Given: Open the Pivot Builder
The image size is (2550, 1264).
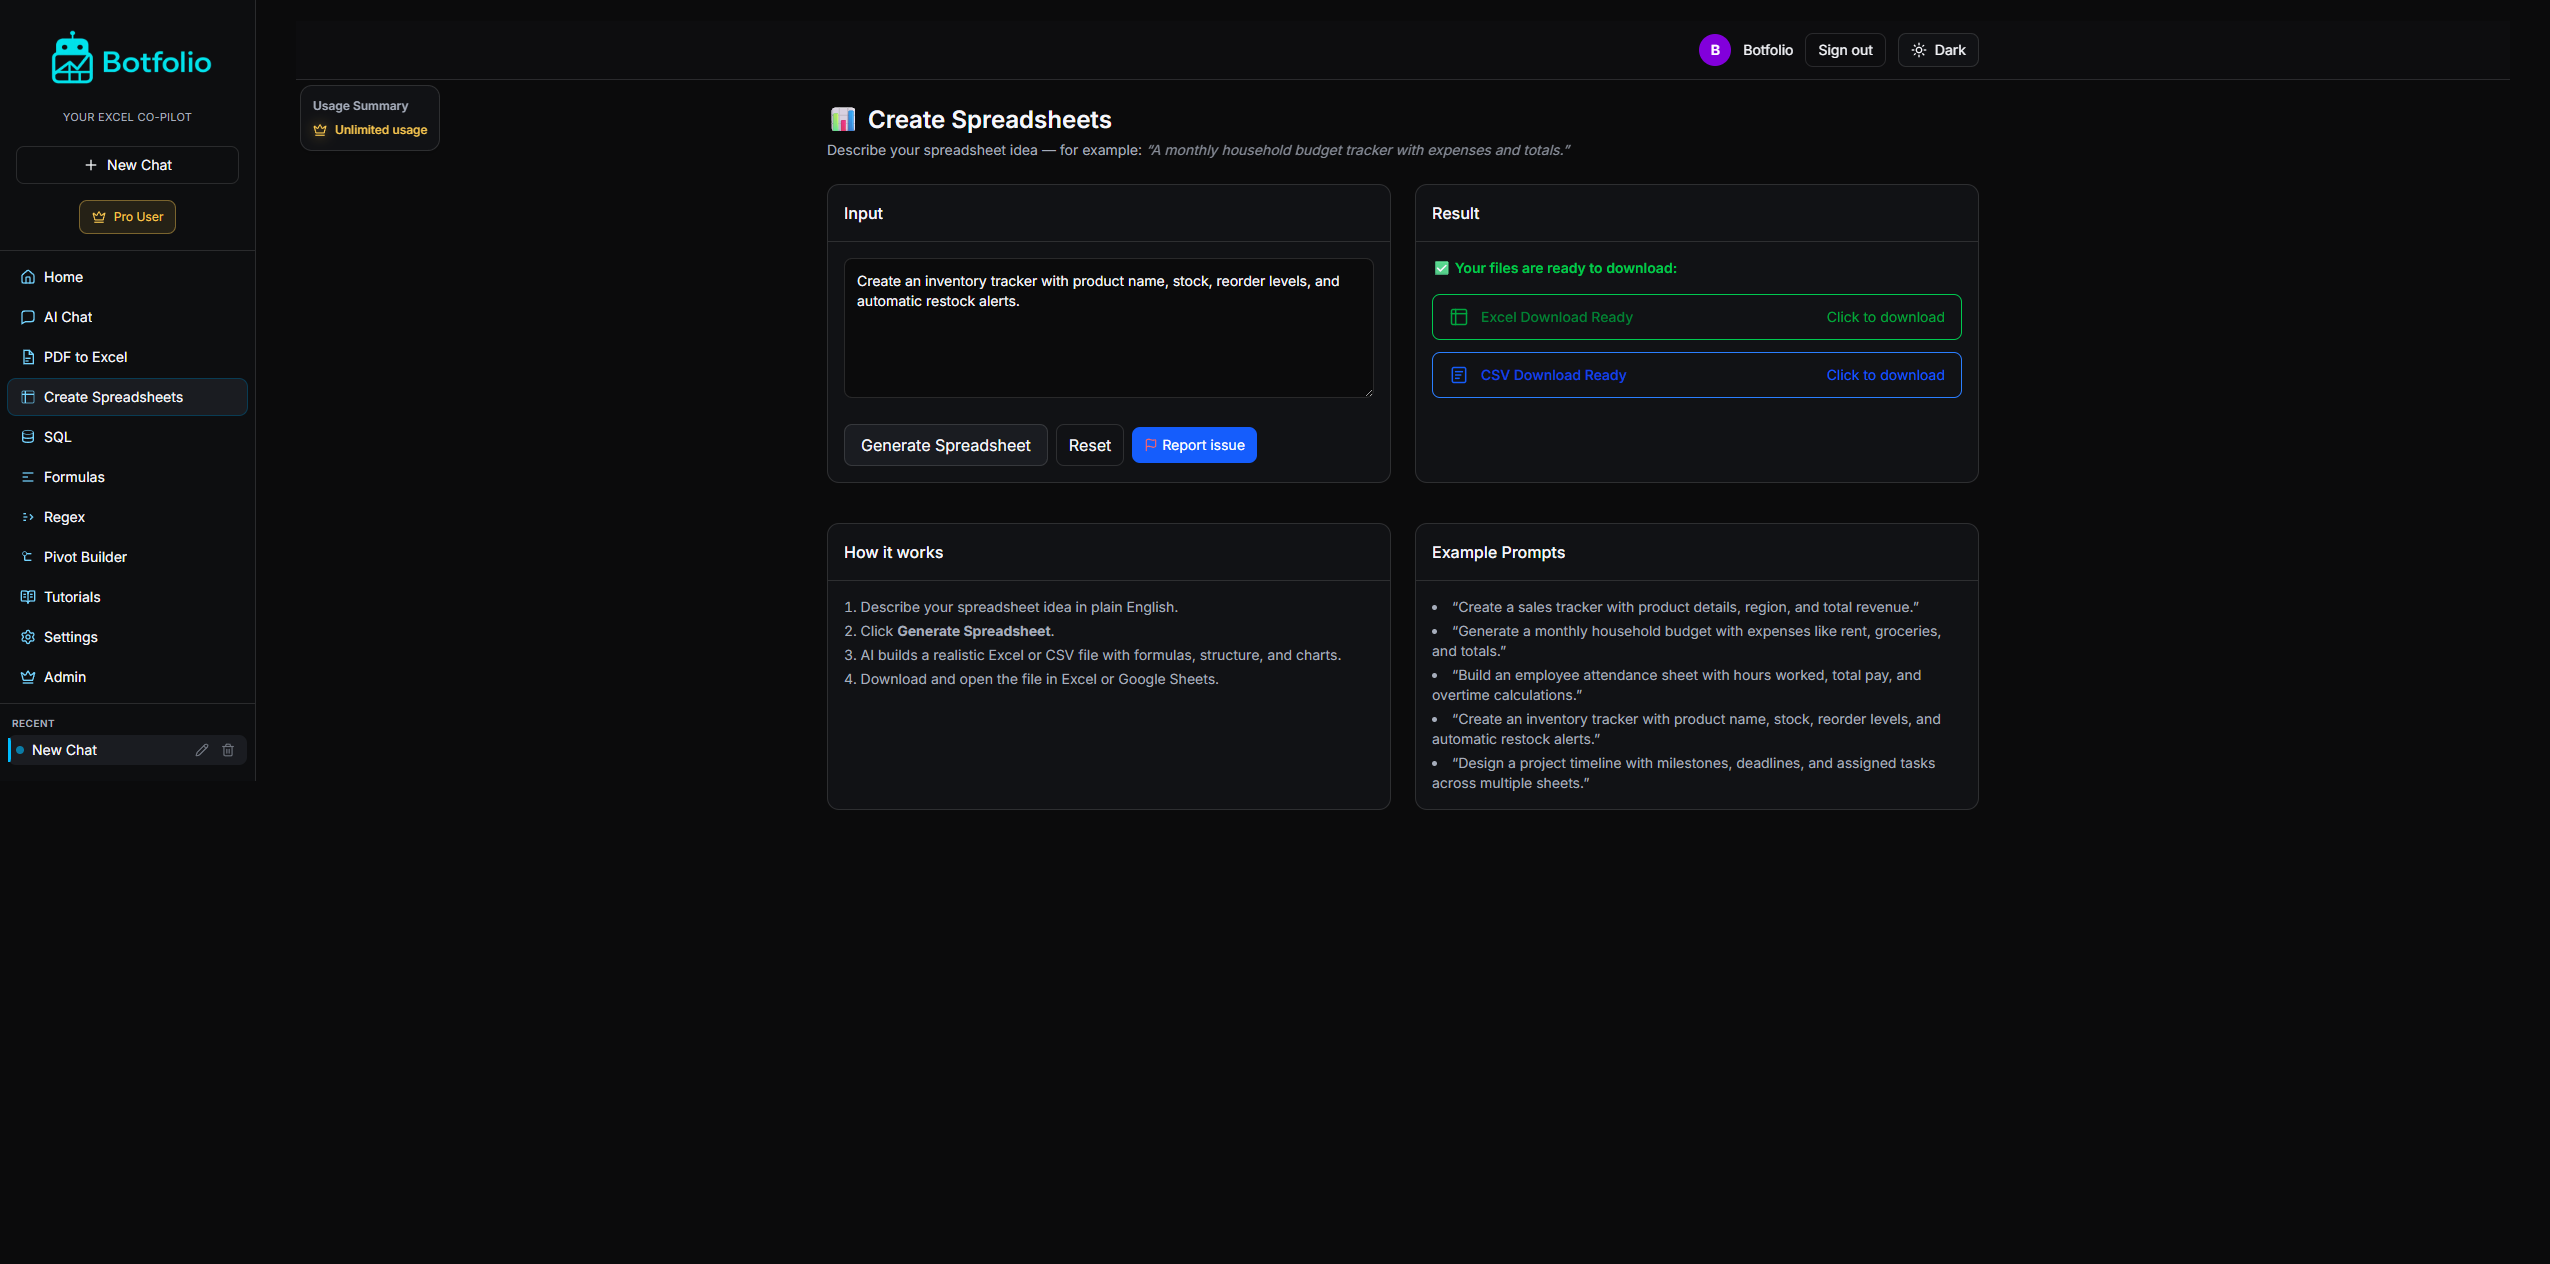Looking at the screenshot, I should 85,557.
